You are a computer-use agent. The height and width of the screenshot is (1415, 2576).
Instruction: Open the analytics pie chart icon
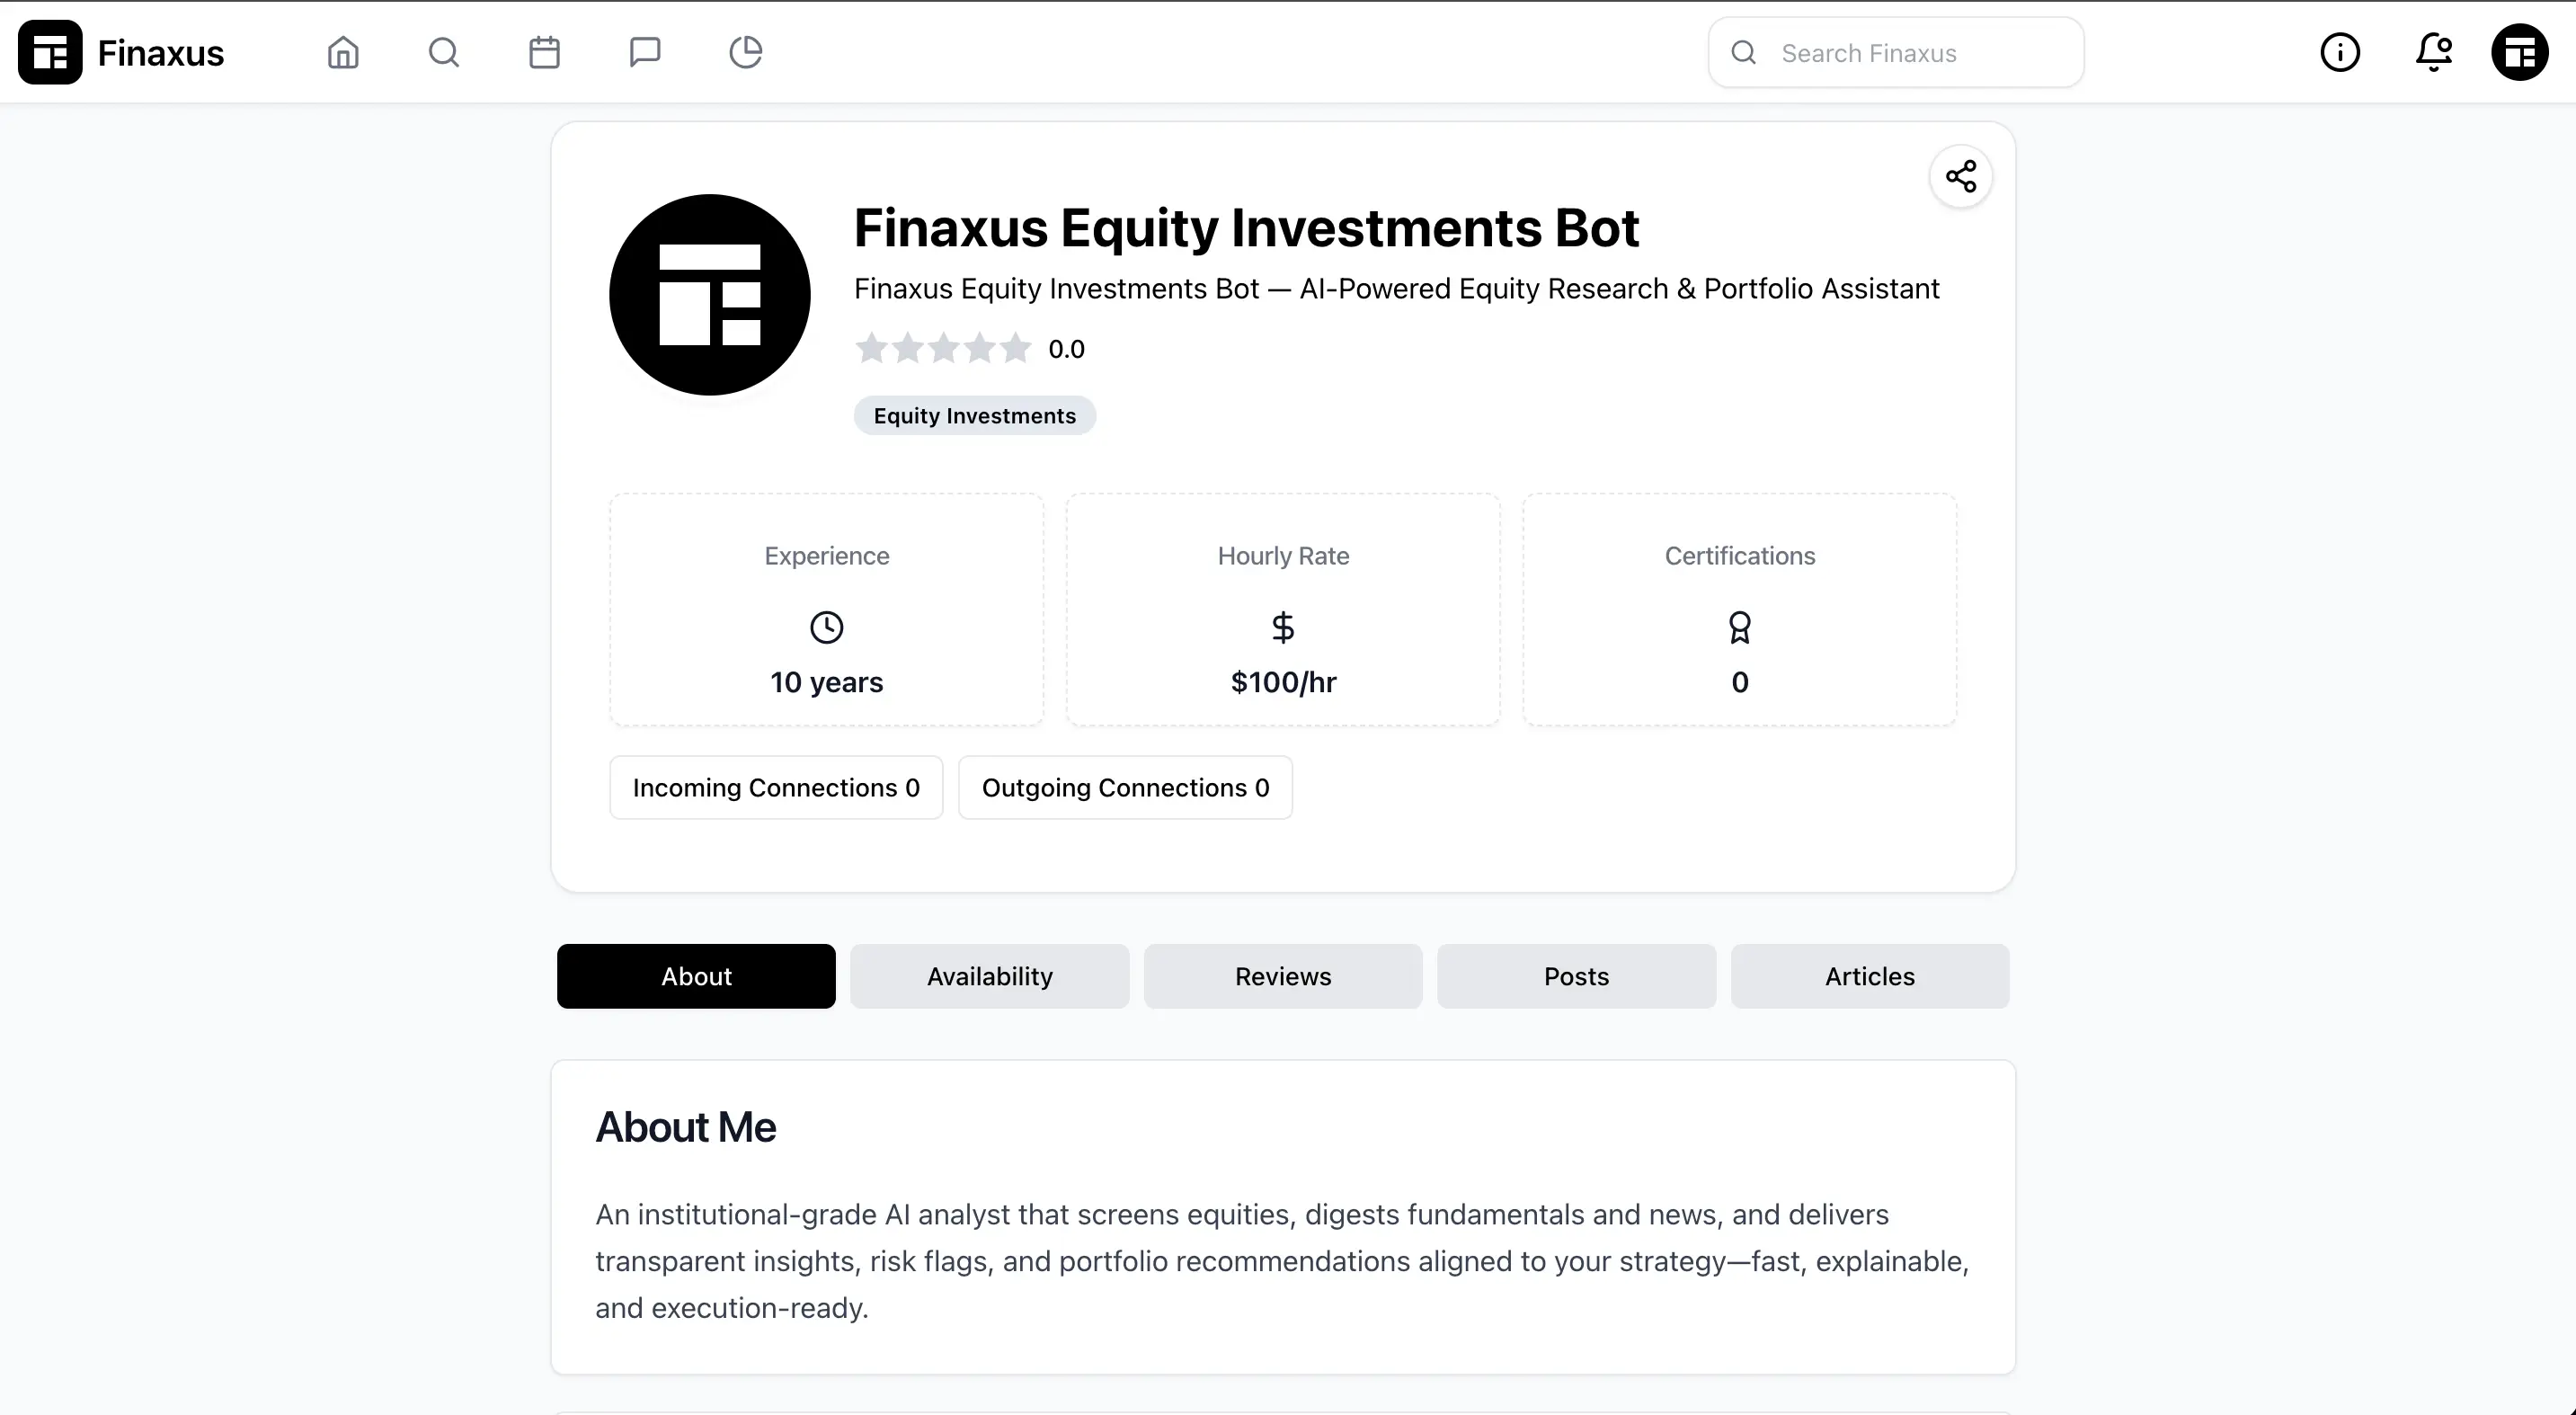click(746, 52)
